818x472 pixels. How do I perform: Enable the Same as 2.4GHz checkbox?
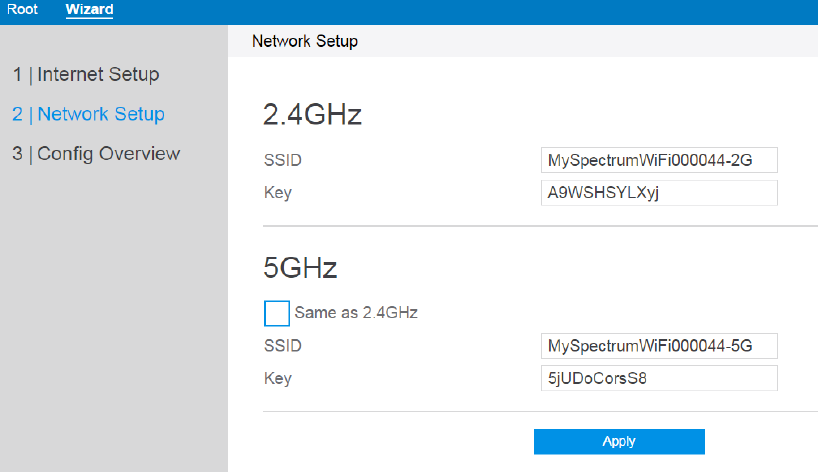(276, 313)
